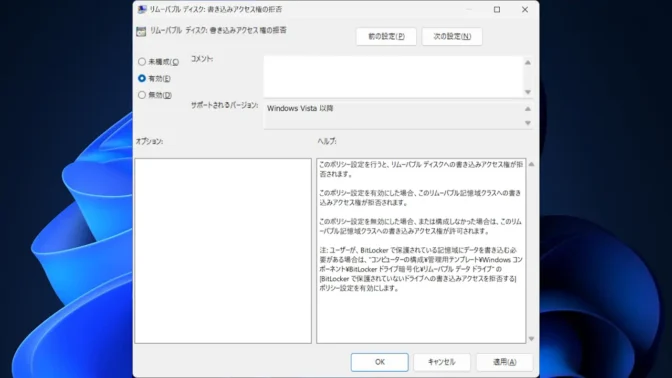Viewport: 672px width, 378px height.
Task: Close the policy dialog window
Action: 525,9
